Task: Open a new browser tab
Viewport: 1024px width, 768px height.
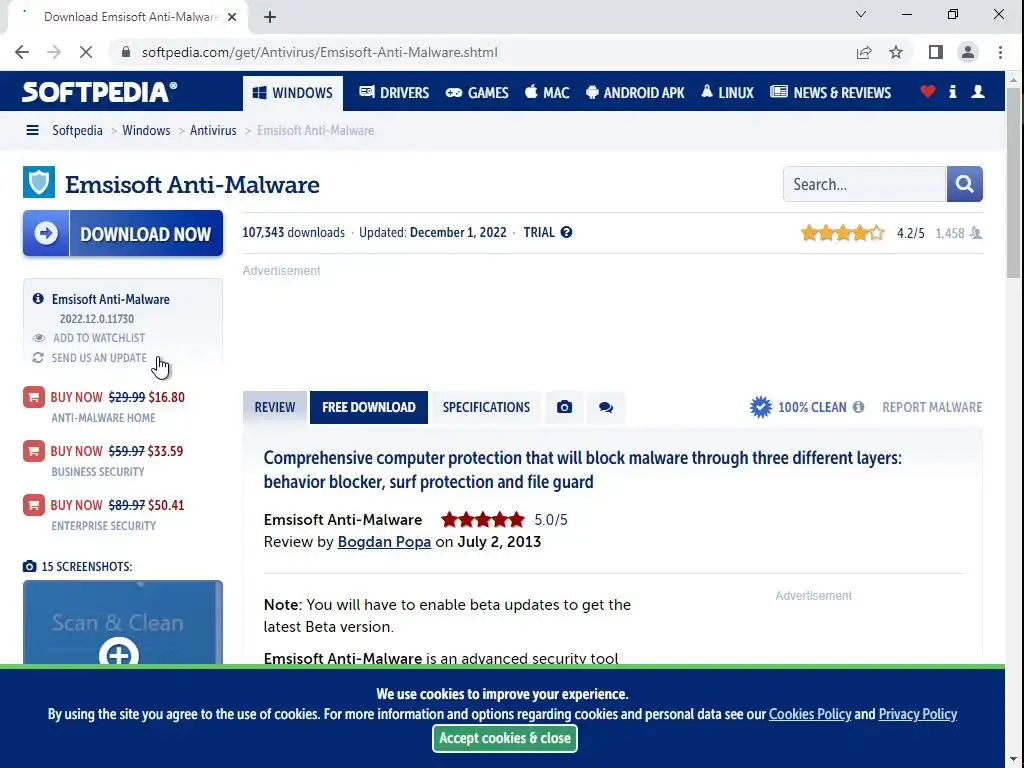Action: click(270, 17)
